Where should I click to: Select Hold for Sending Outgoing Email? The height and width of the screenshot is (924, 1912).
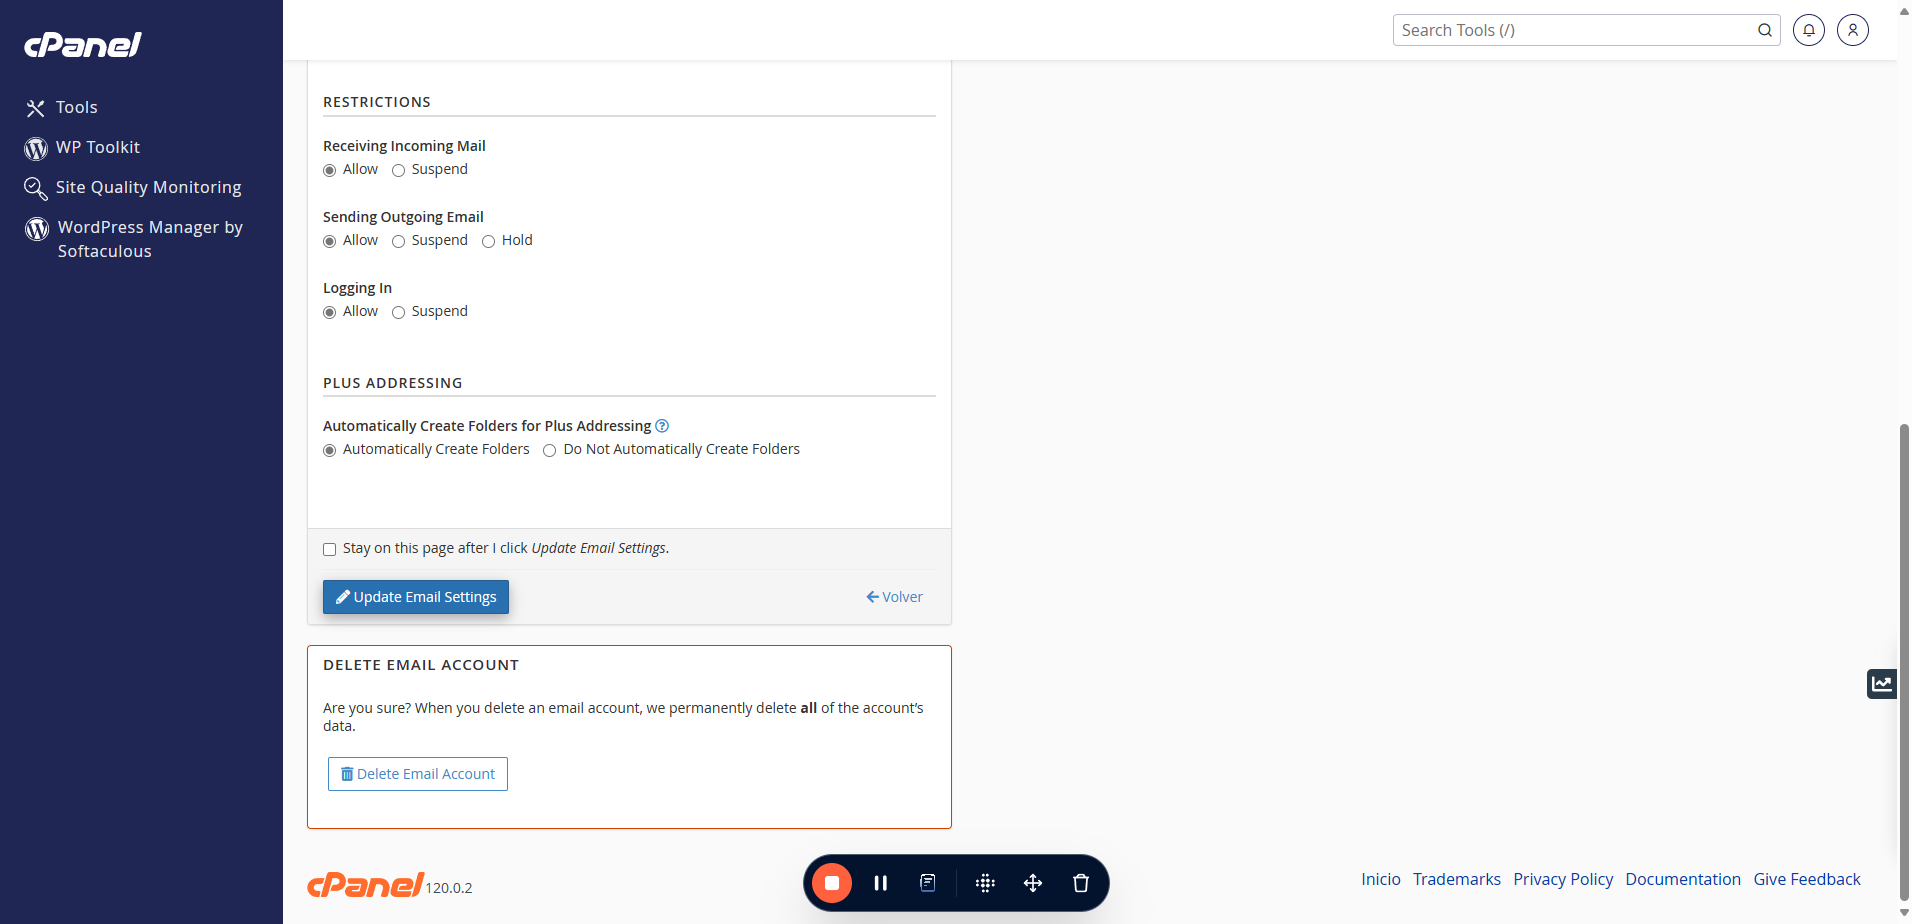pyautogui.click(x=488, y=241)
